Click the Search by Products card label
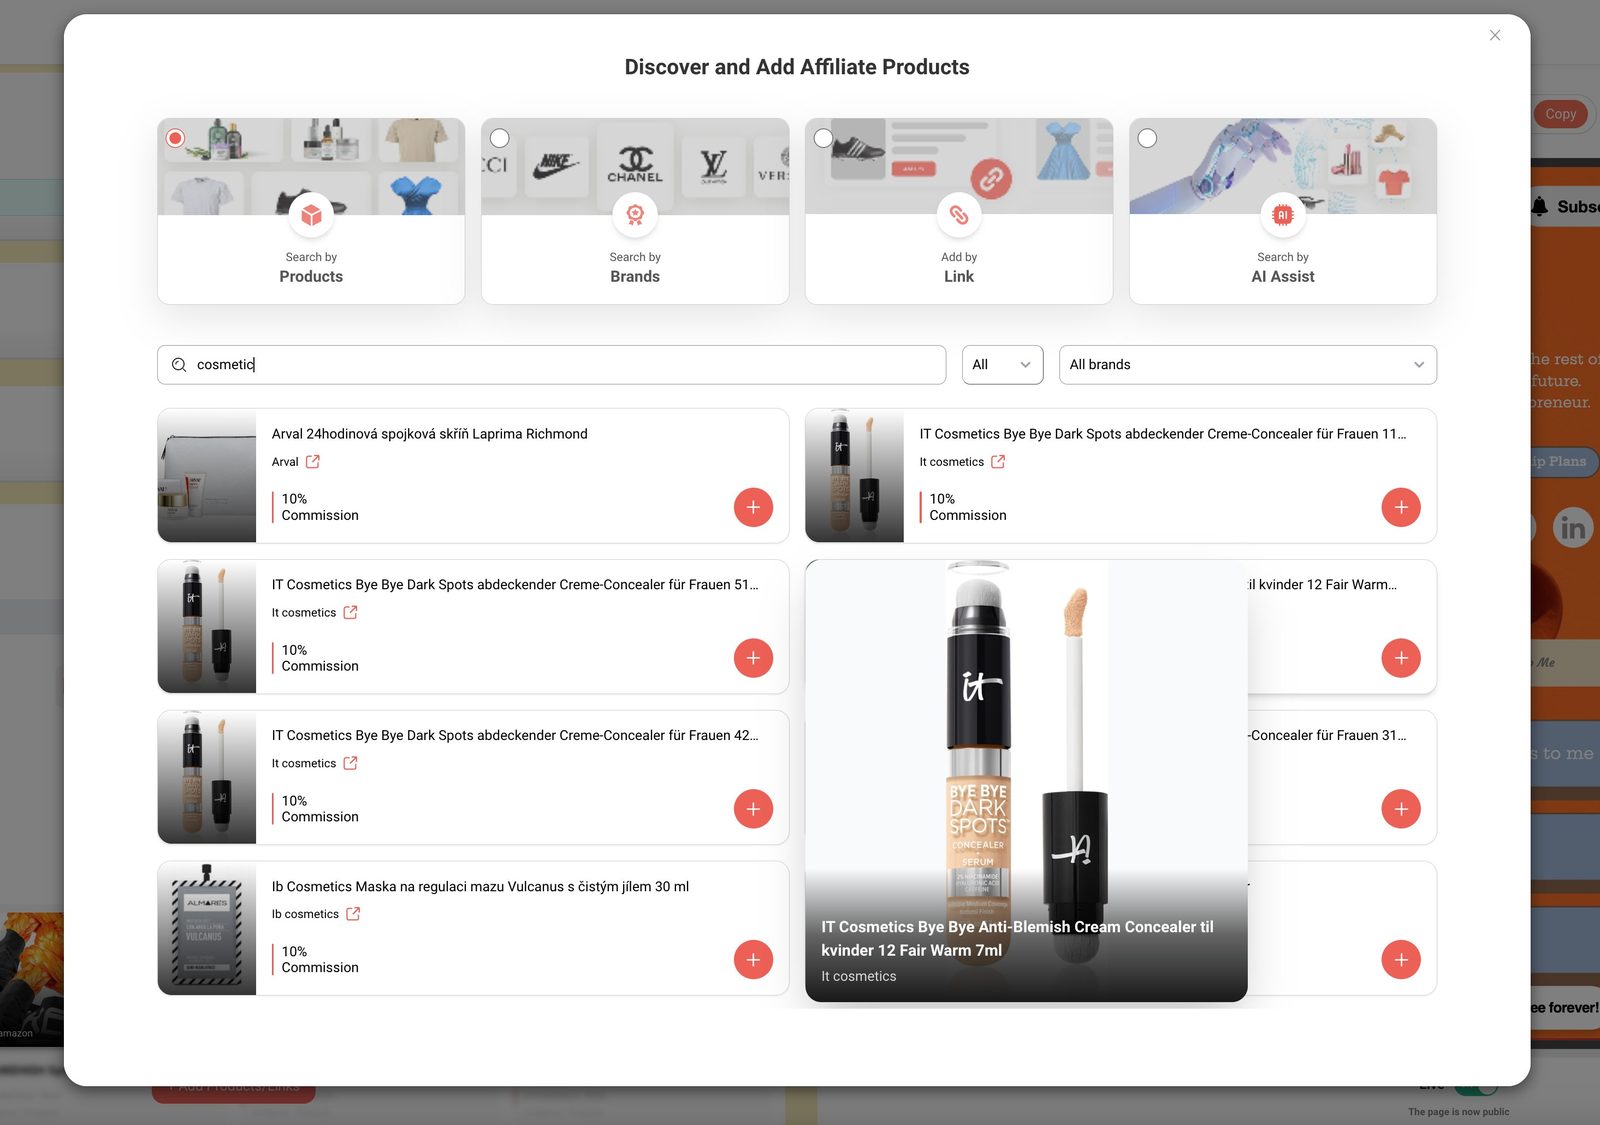 (311, 267)
